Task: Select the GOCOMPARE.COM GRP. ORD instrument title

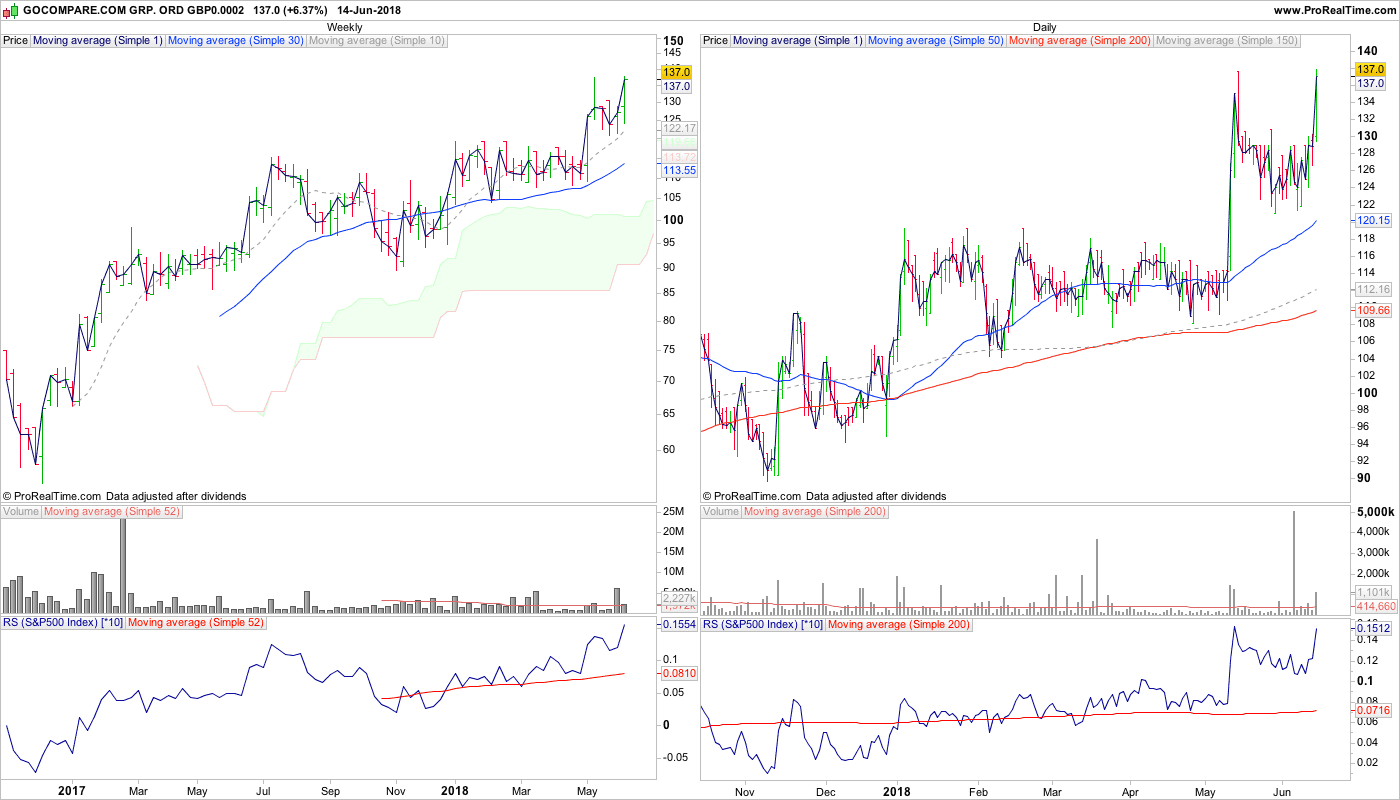Action: click(133, 10)
